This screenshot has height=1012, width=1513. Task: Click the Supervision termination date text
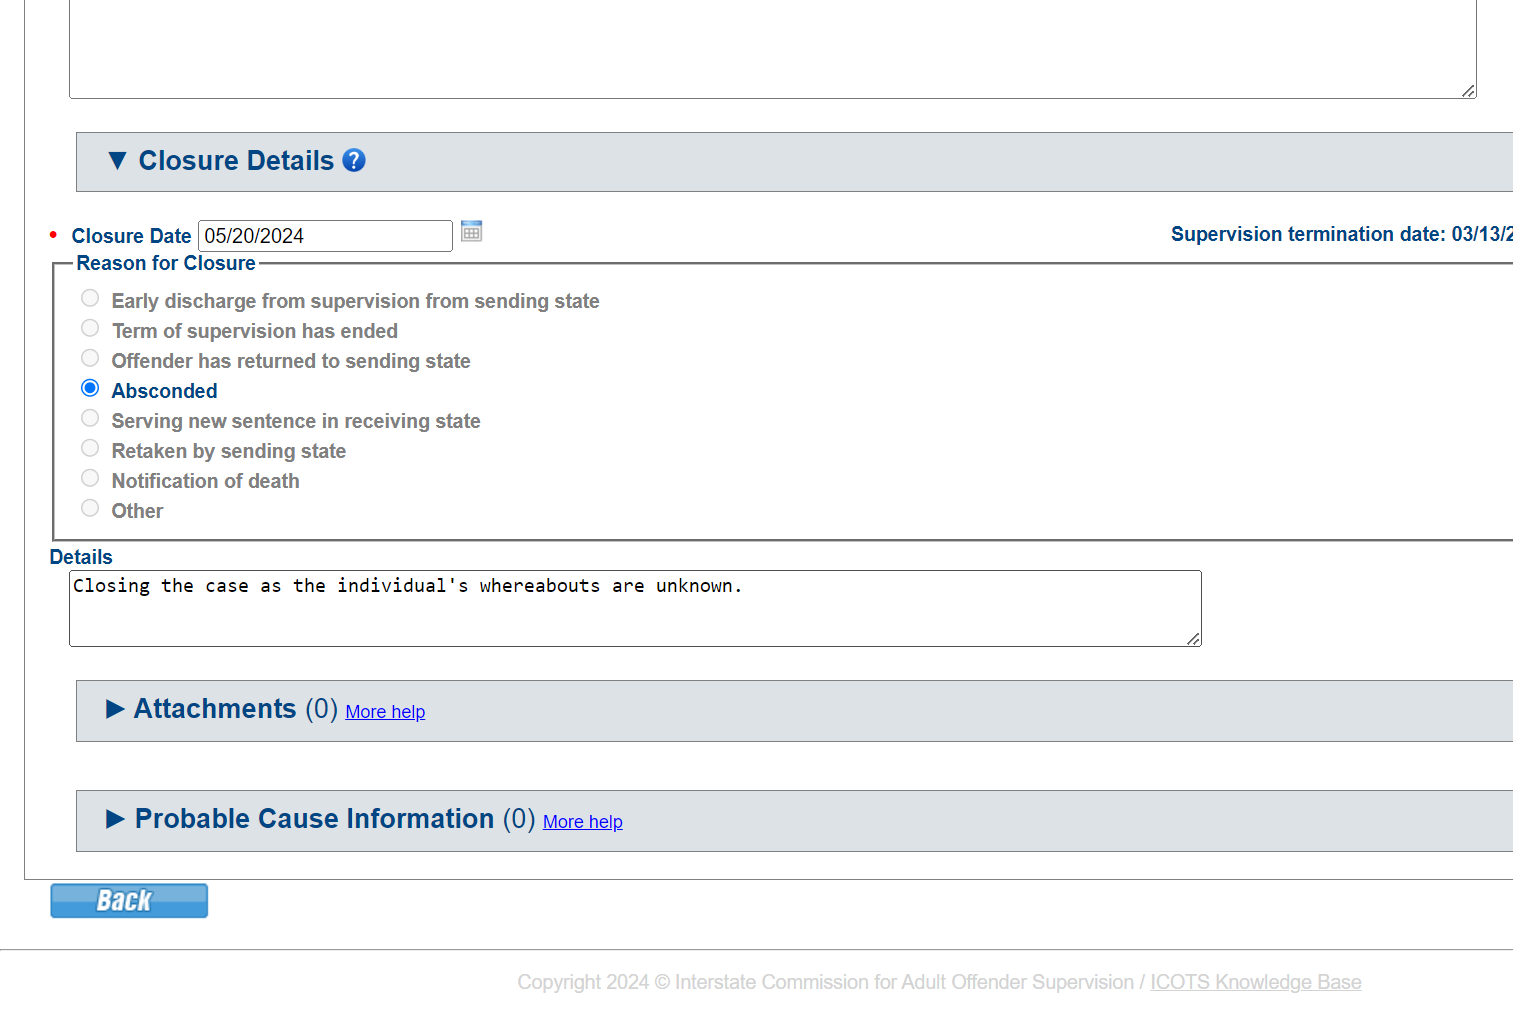tap(1342, 234)
